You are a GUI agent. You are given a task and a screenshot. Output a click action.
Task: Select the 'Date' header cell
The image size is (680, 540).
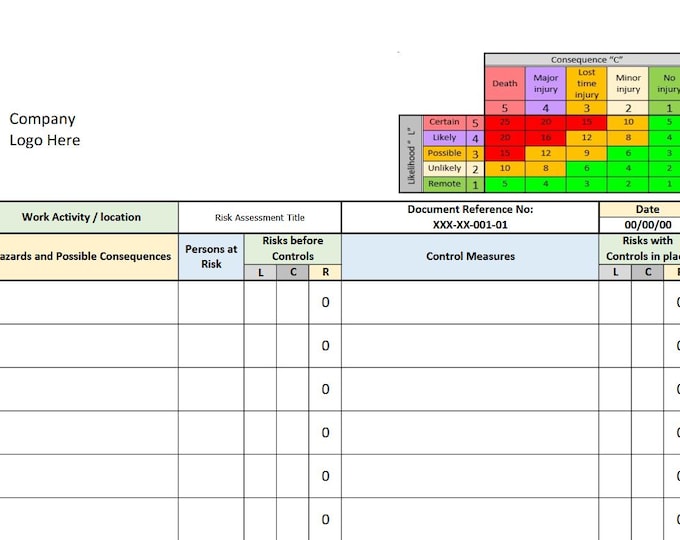[640, 209]
